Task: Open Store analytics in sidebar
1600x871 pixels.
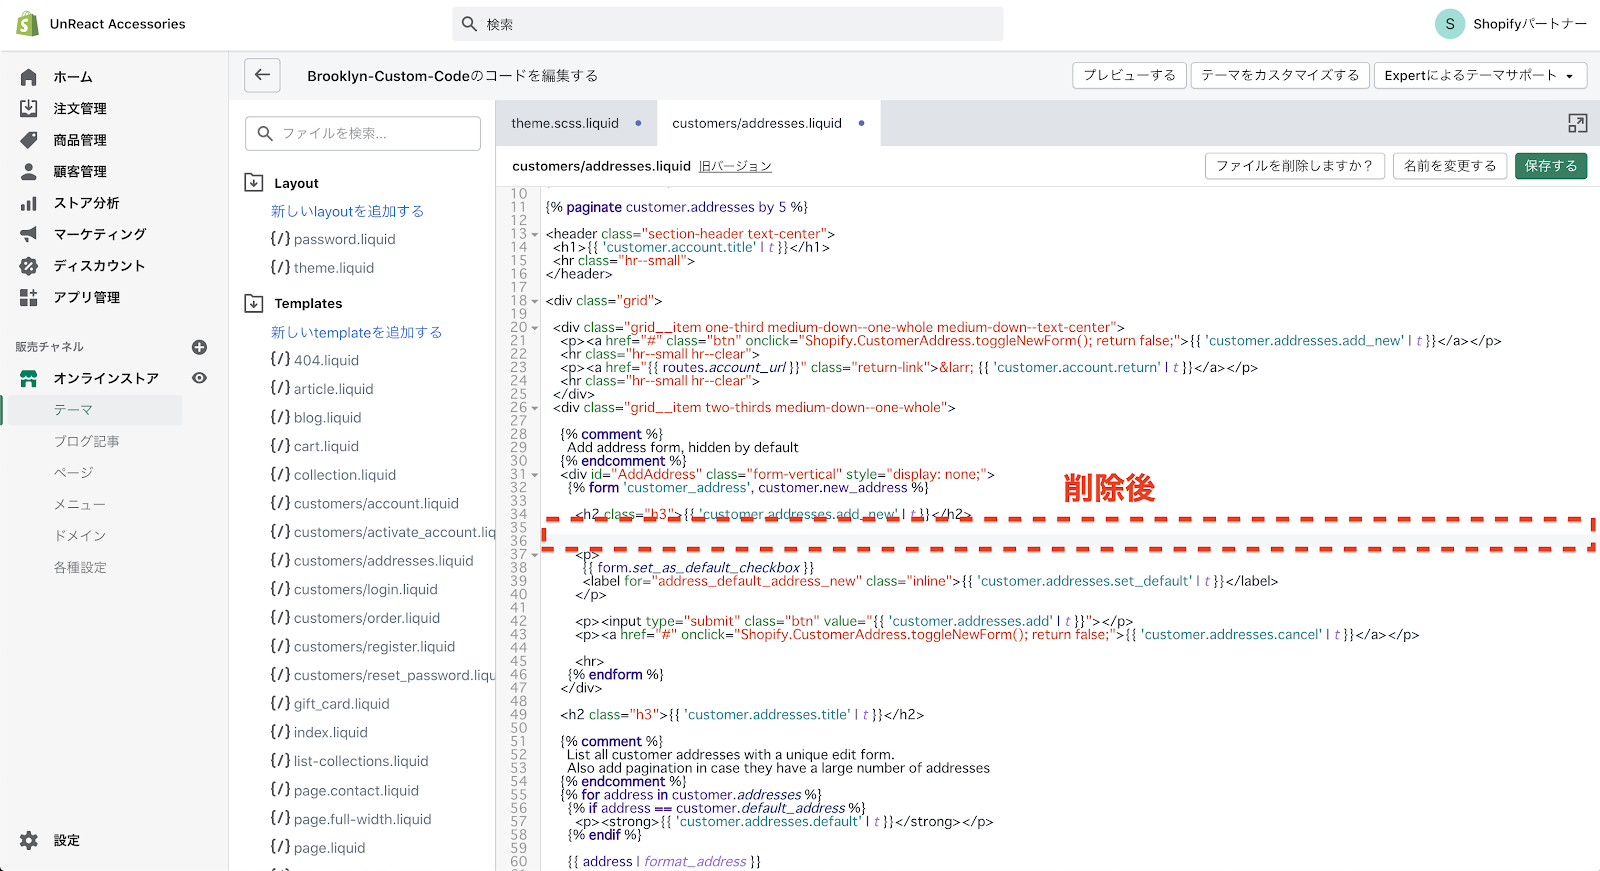Action: pyautogui.click(x=86, y=203)
